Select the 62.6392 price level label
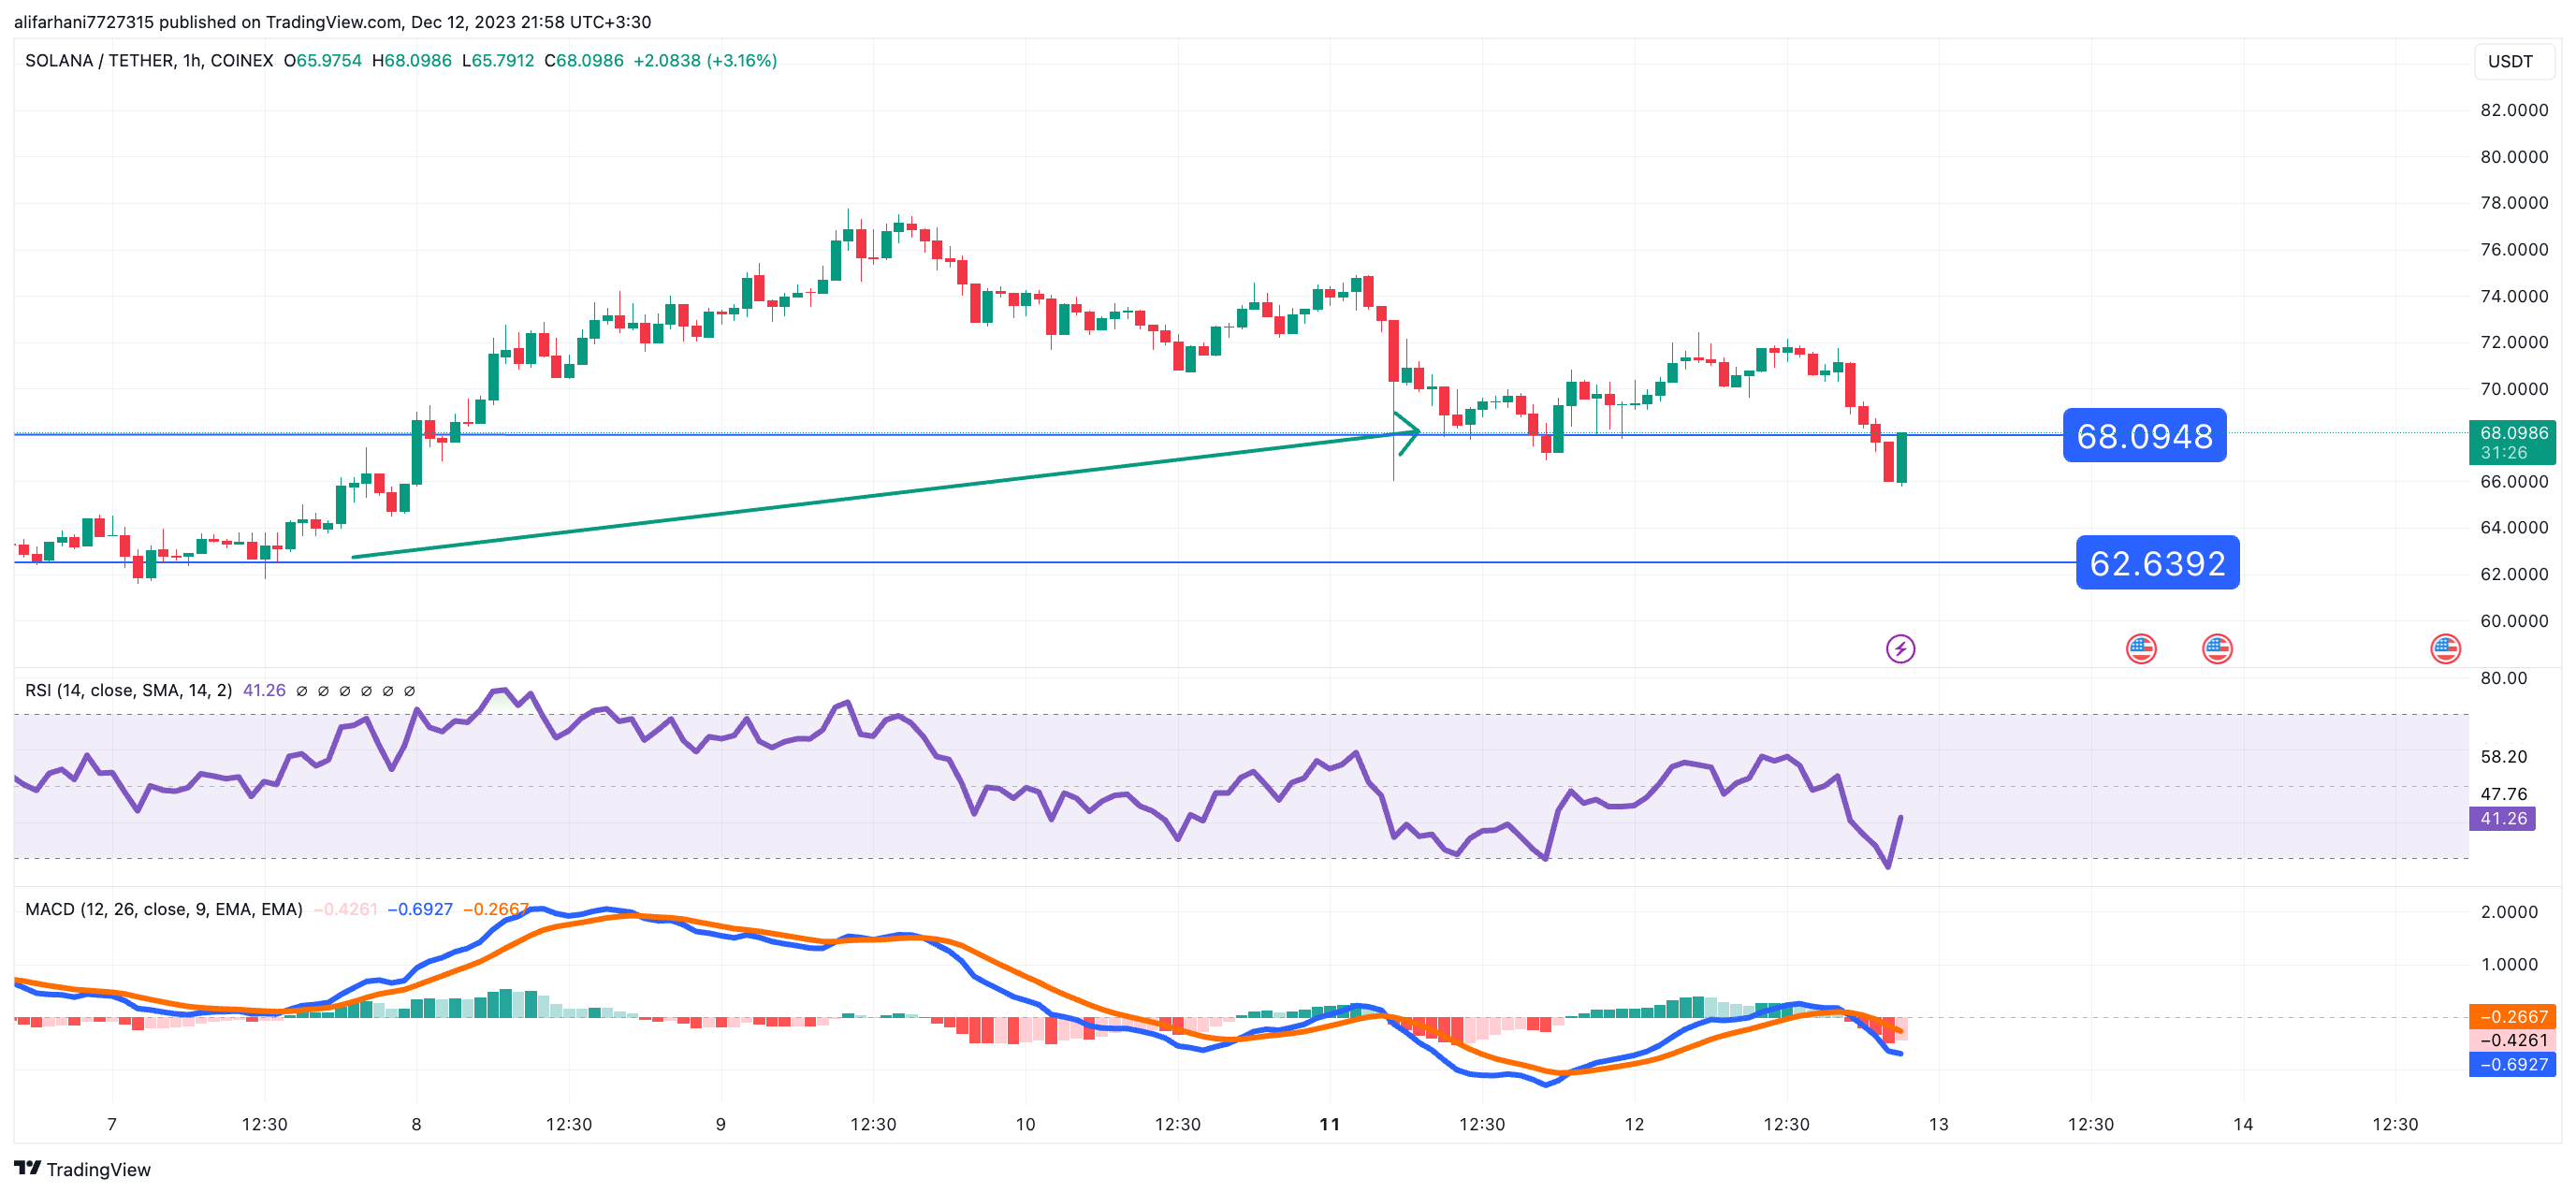The height and width of the screenshot is (1193, 2576). [2157, 563]
